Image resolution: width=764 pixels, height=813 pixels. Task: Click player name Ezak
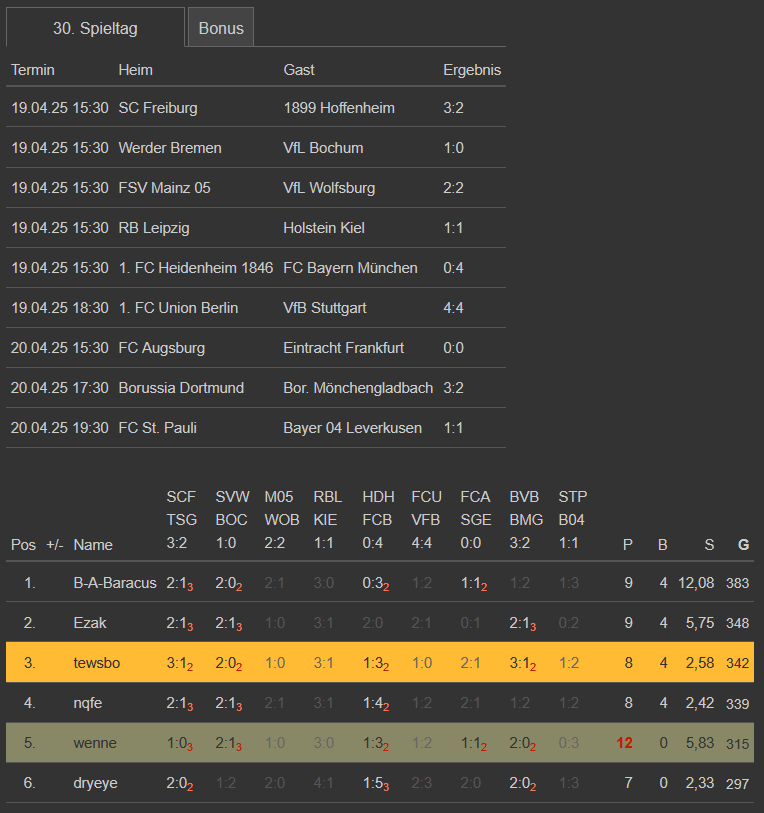tap(90, 623)
